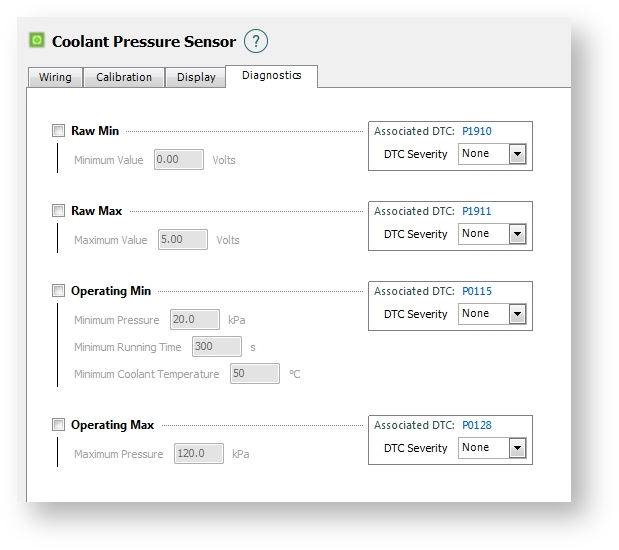The width and height of the screenshot is (619, 550).
Task: Open DTC Severity dropdown for P0115
Action: (x=516, y=314)
